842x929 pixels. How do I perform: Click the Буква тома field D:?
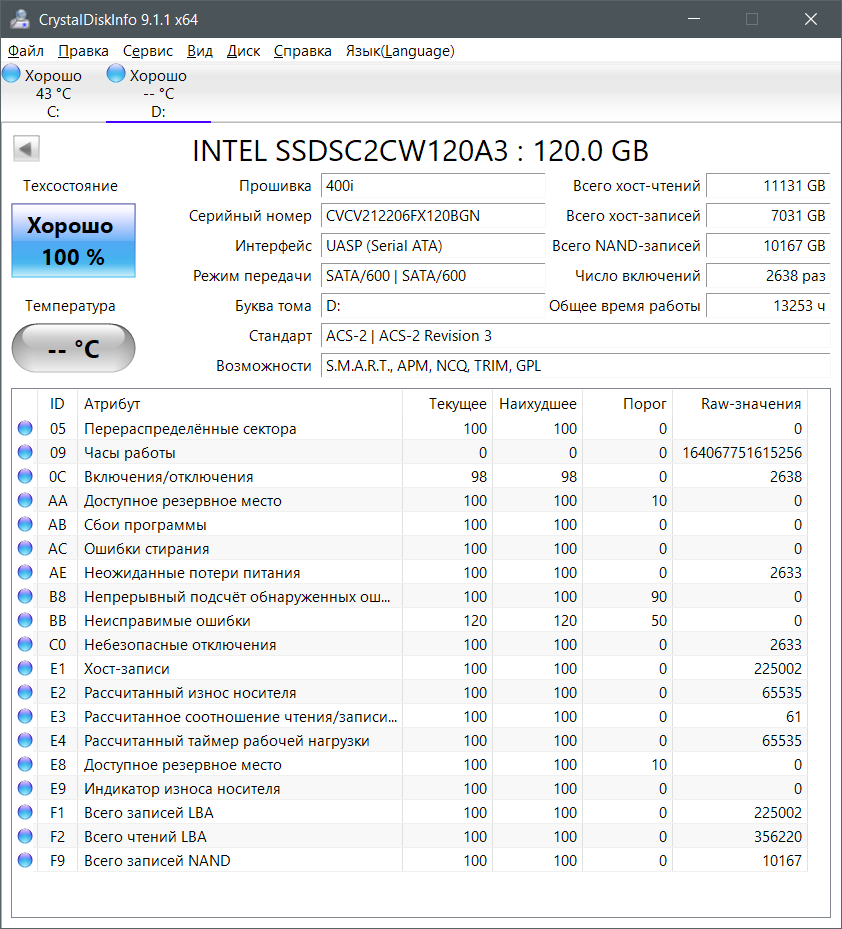click(433, 306)
